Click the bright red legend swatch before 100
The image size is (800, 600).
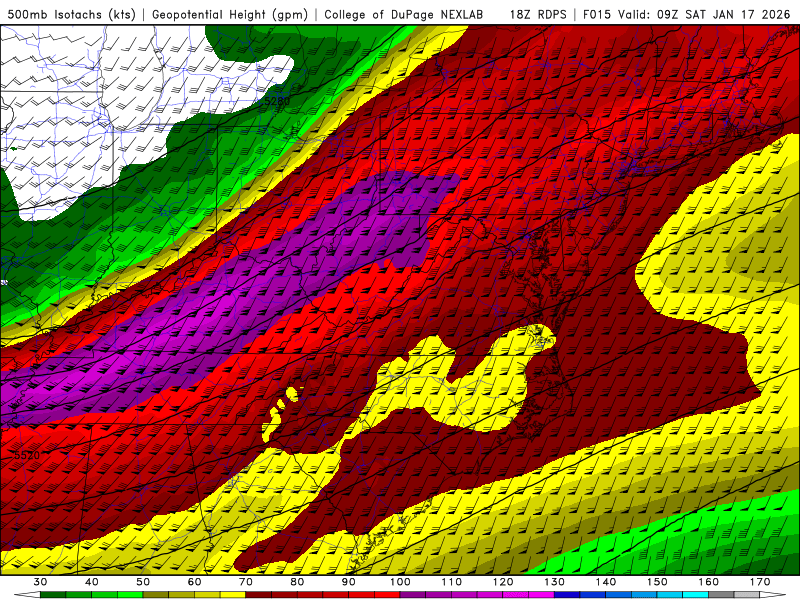387,595
